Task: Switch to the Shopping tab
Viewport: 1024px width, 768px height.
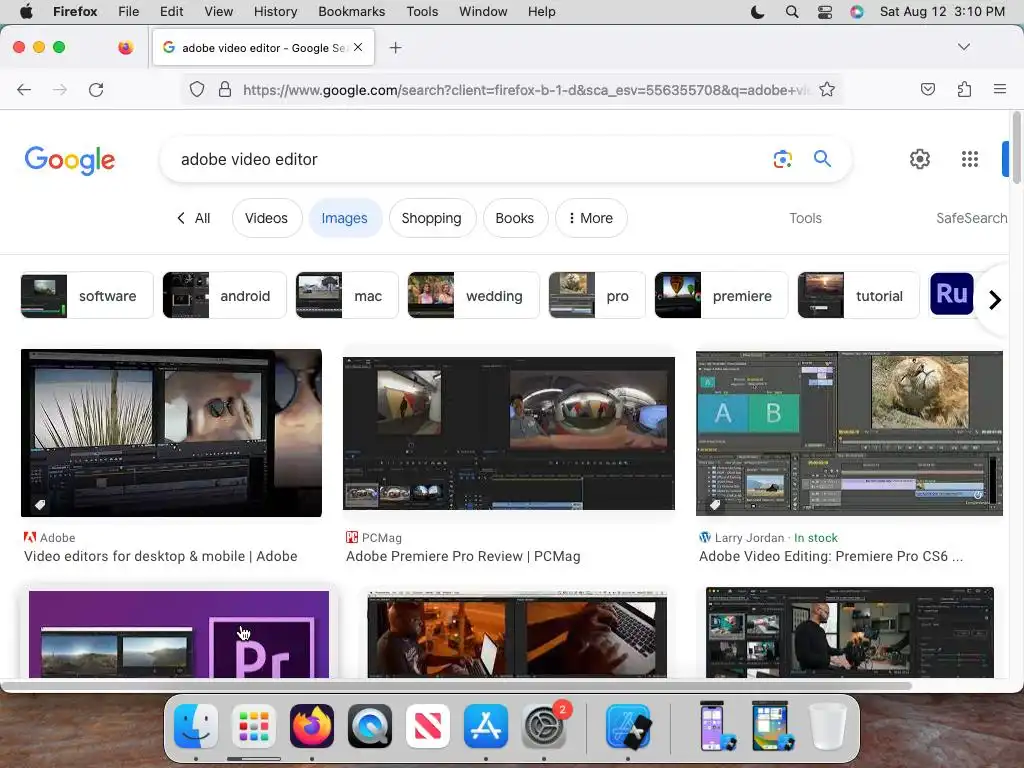Action: (x=432, y=218)
